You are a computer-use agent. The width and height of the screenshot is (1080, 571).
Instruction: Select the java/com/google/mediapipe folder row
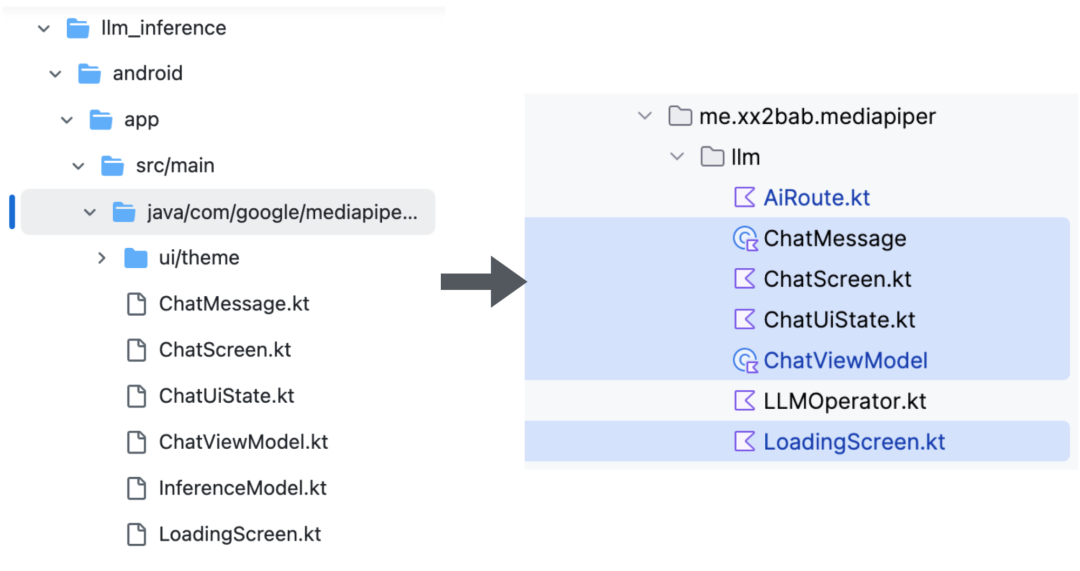click(228, 212)
